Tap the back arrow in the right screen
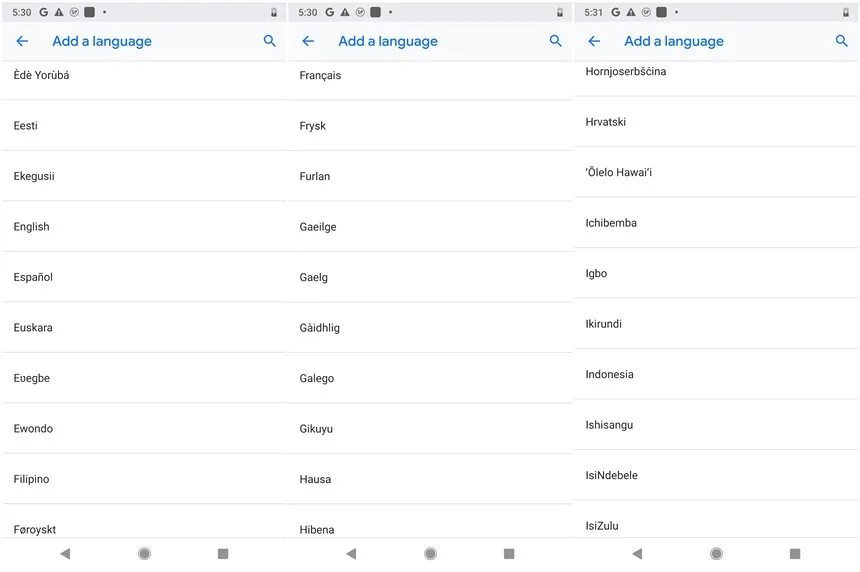Screen dimensions: 860x572 (x=594, y=41)
